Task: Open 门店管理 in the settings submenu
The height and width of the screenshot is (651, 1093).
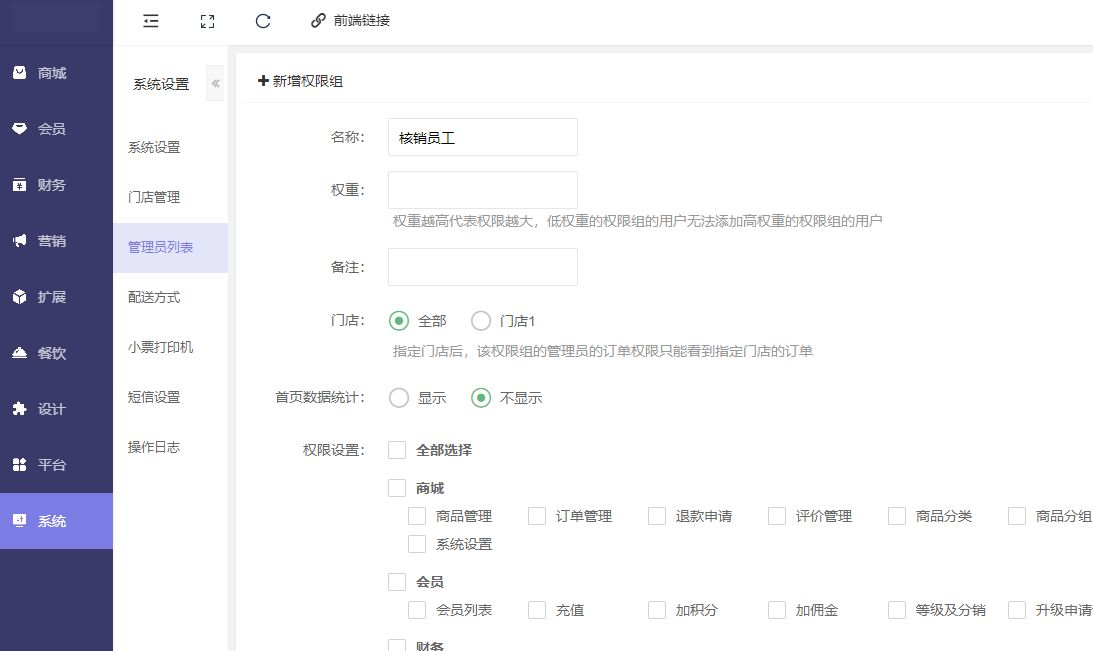Action: coord(154,197)
